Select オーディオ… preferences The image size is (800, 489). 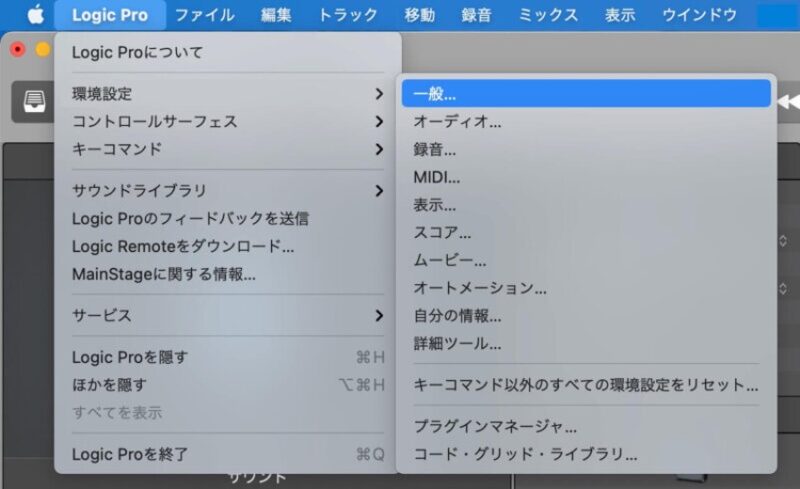586,121
